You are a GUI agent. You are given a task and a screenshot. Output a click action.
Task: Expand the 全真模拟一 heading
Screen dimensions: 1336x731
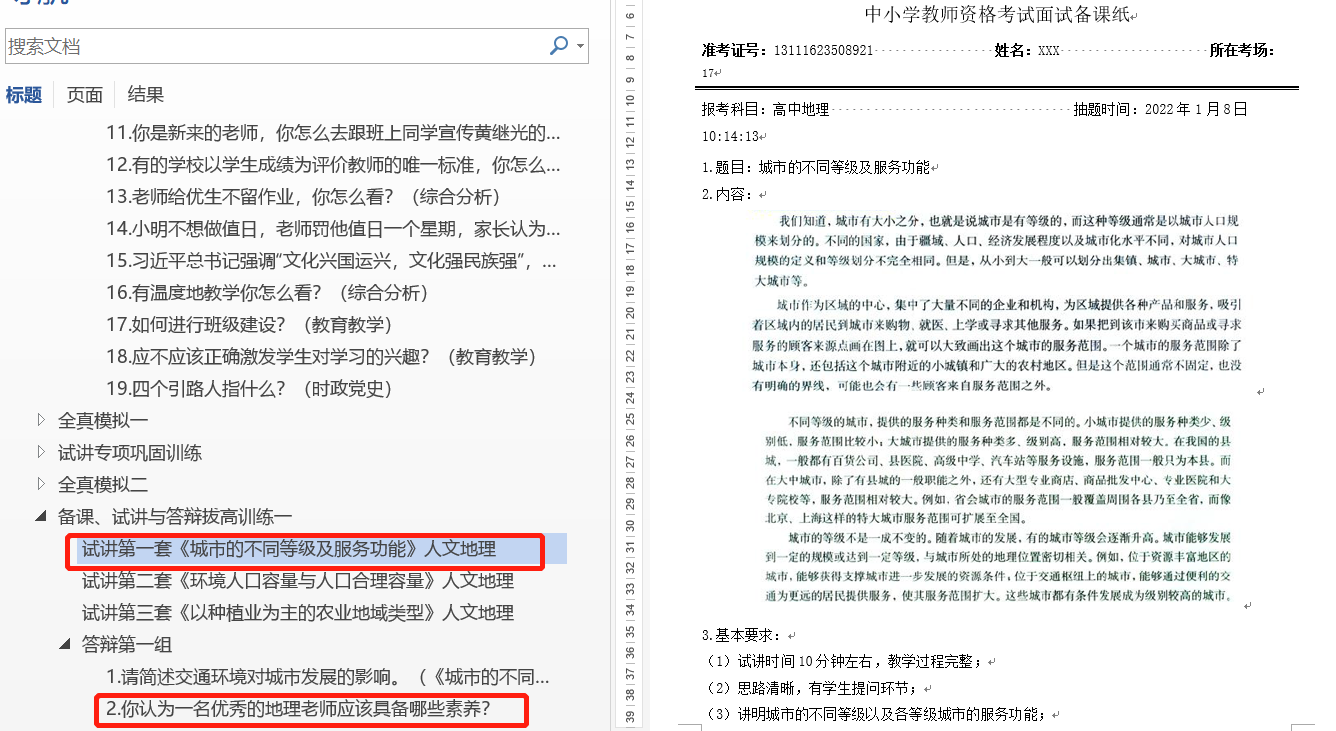(41, 420)
